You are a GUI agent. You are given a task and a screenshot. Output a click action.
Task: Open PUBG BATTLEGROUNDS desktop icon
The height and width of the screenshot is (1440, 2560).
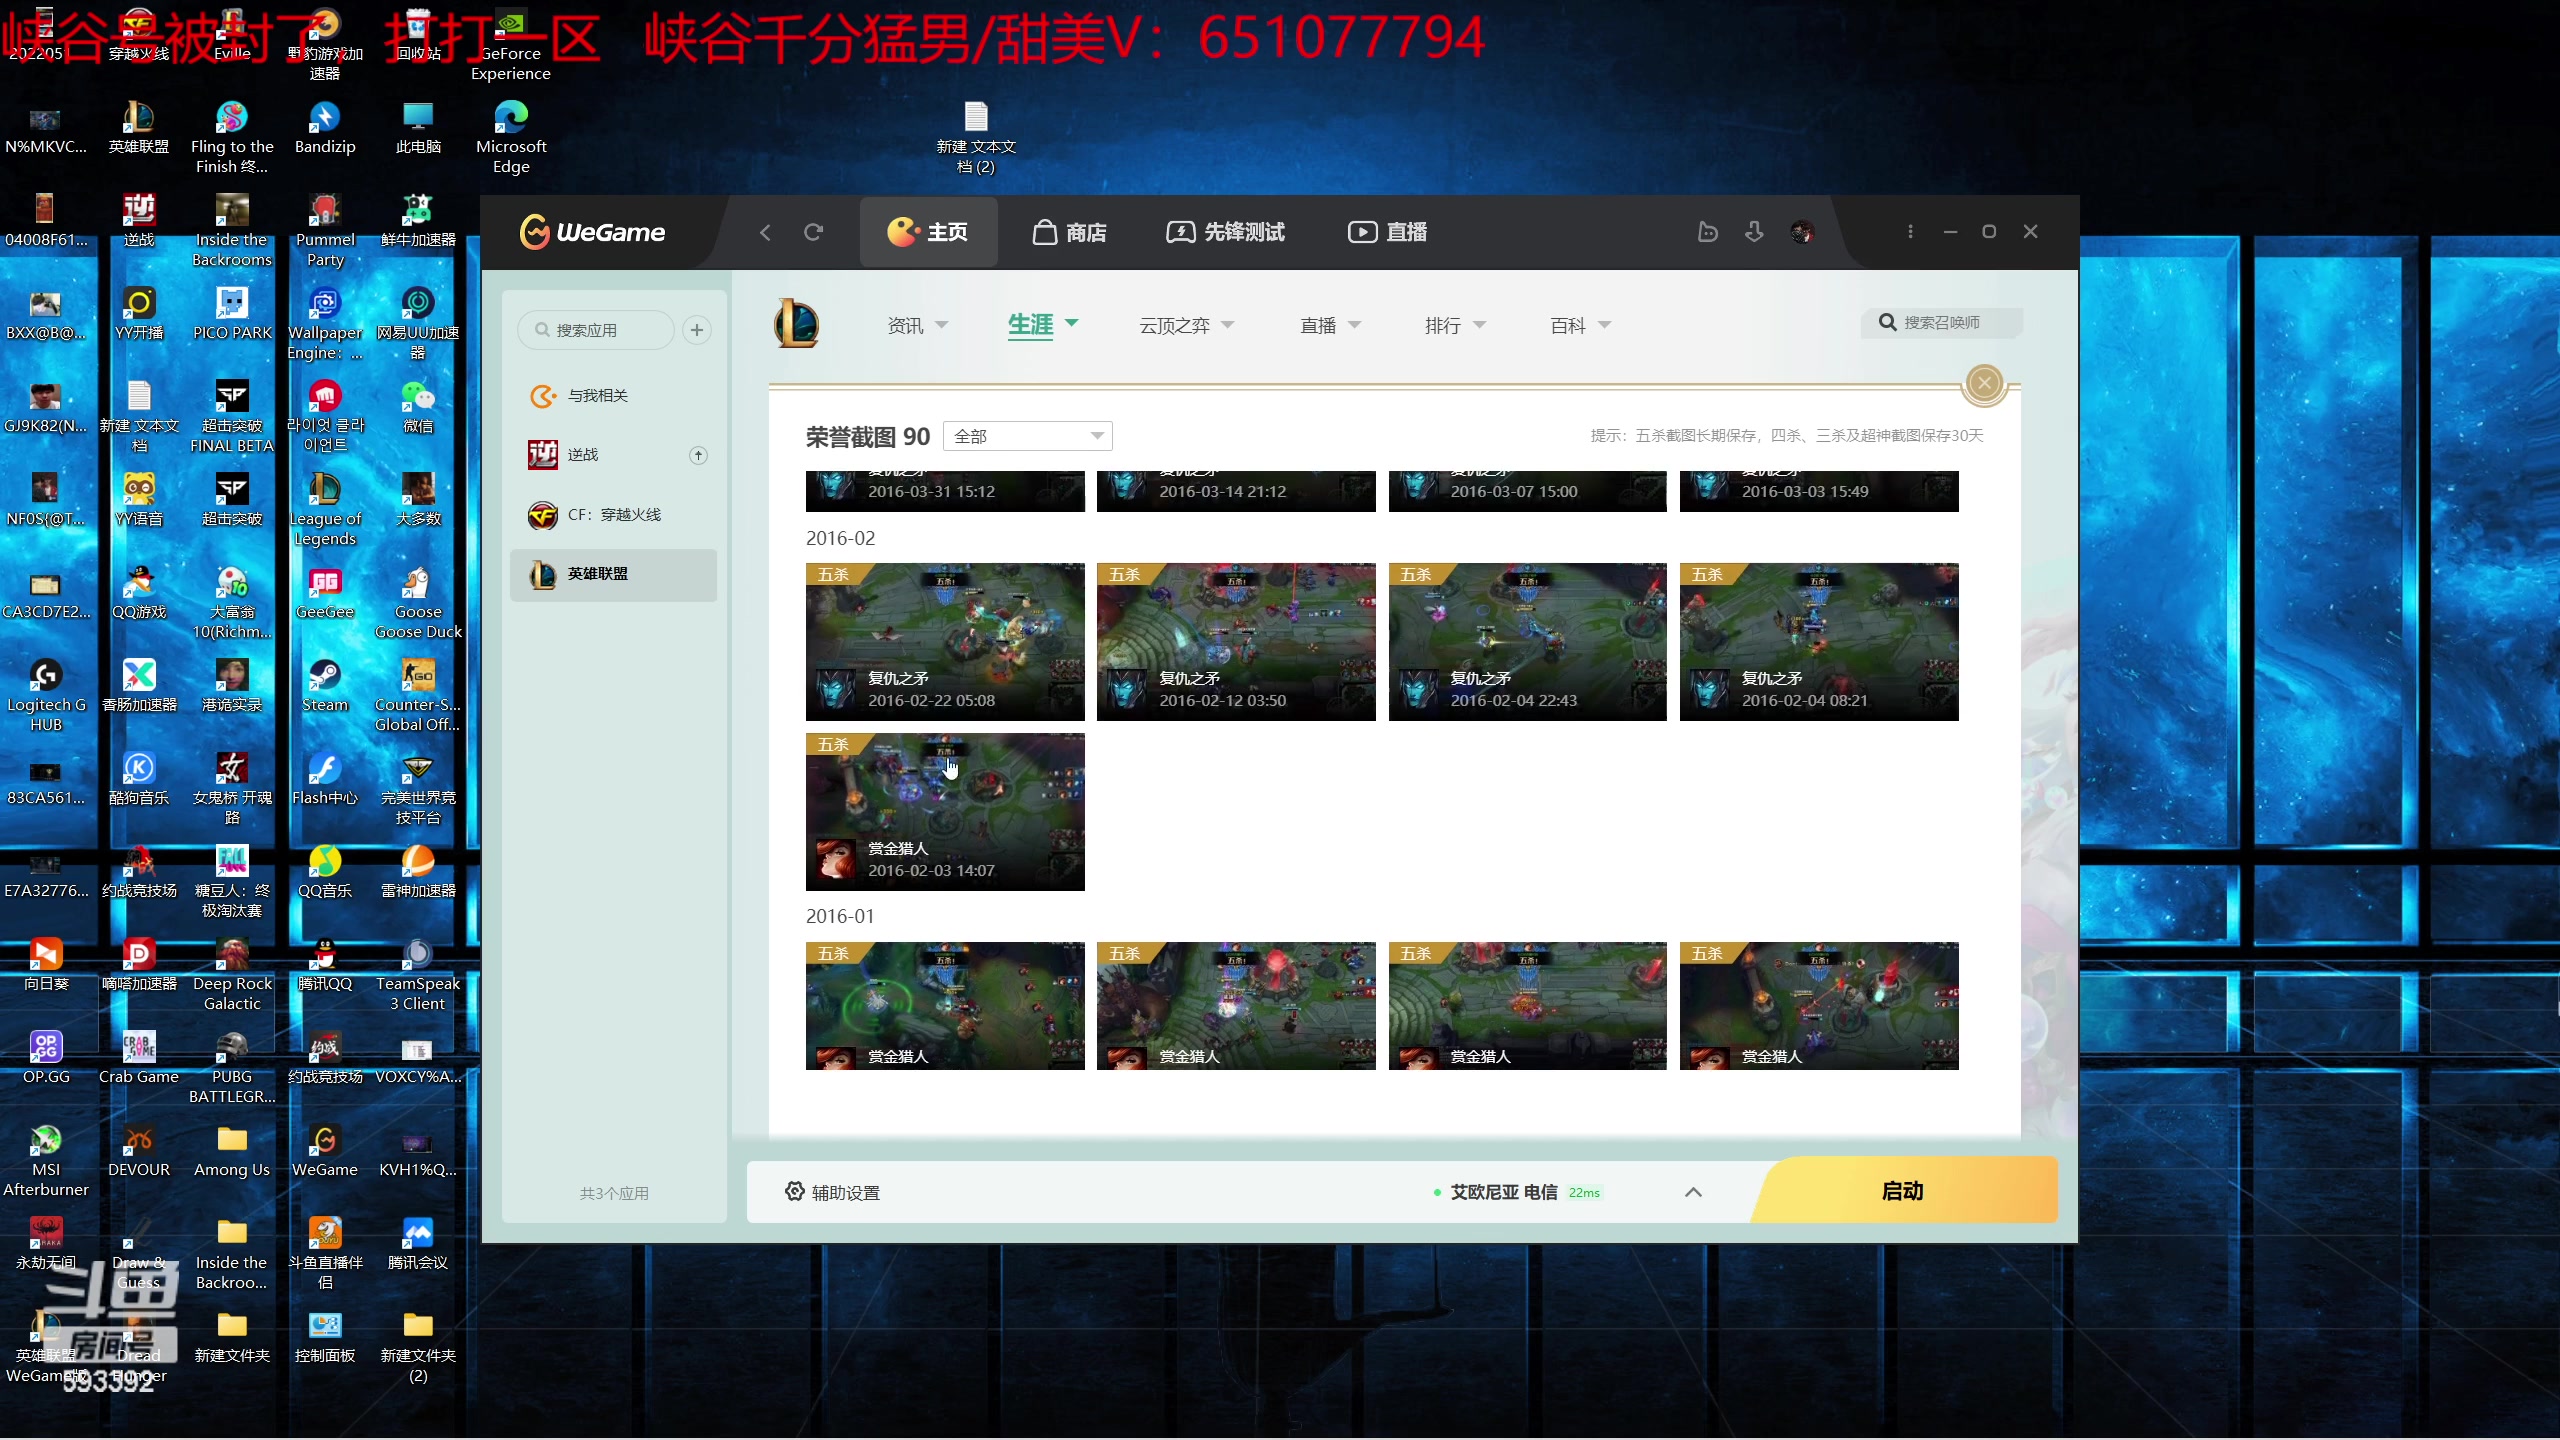pos(232,1068)
